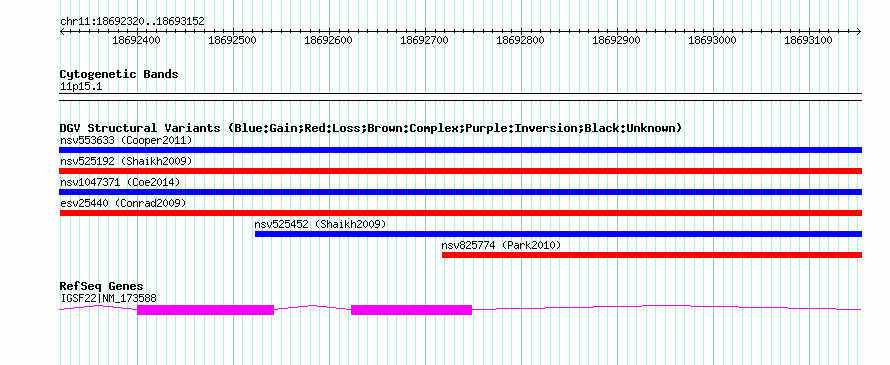Open the nsv525452 (Shaikh2009) blue gain bar
The width and height of the screenshot is (890, 365).
pos(559,234)
